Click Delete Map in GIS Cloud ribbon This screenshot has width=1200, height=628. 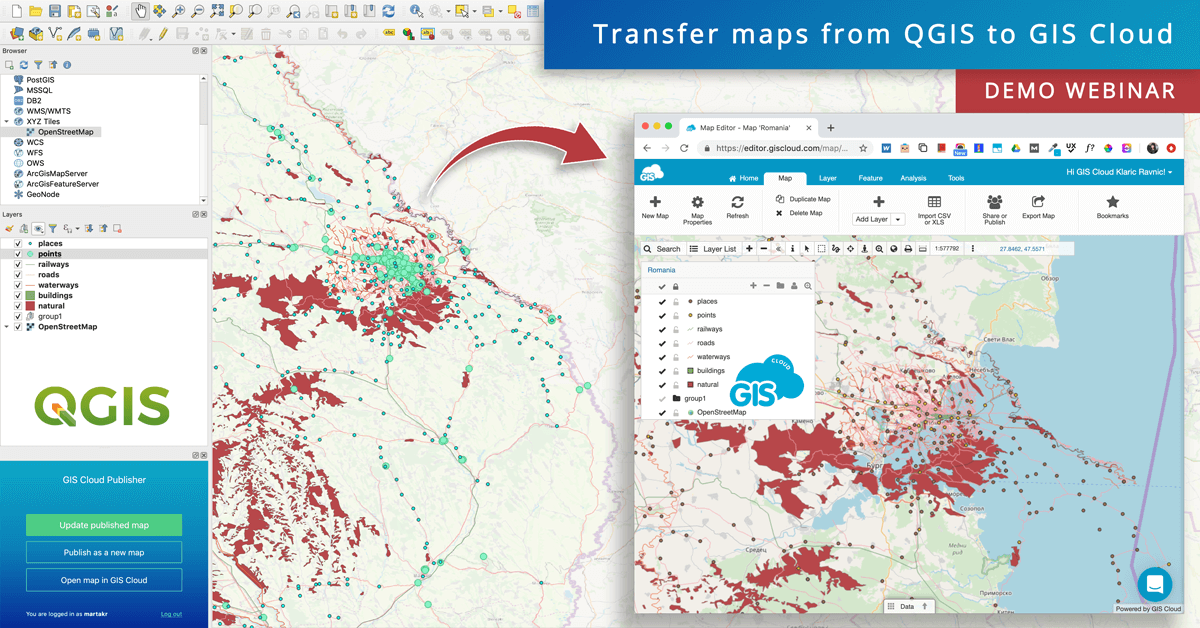(799, 213)
